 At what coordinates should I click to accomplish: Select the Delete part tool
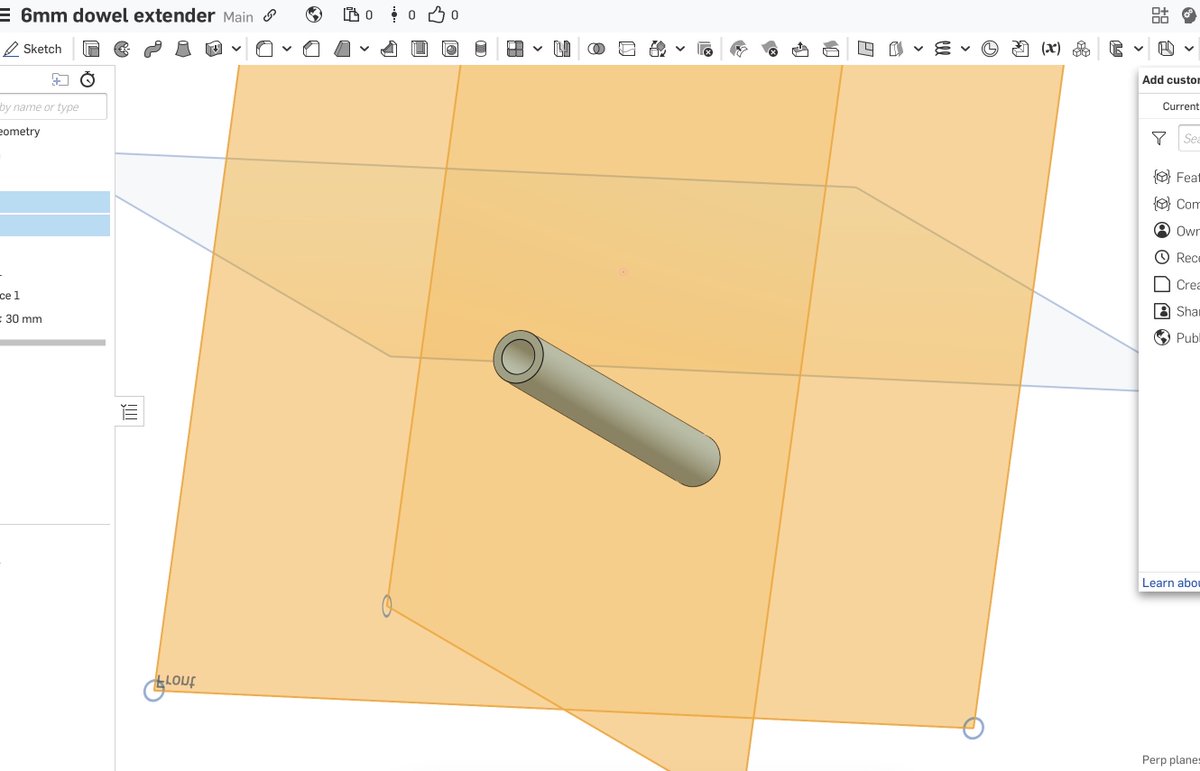(705, 48)
